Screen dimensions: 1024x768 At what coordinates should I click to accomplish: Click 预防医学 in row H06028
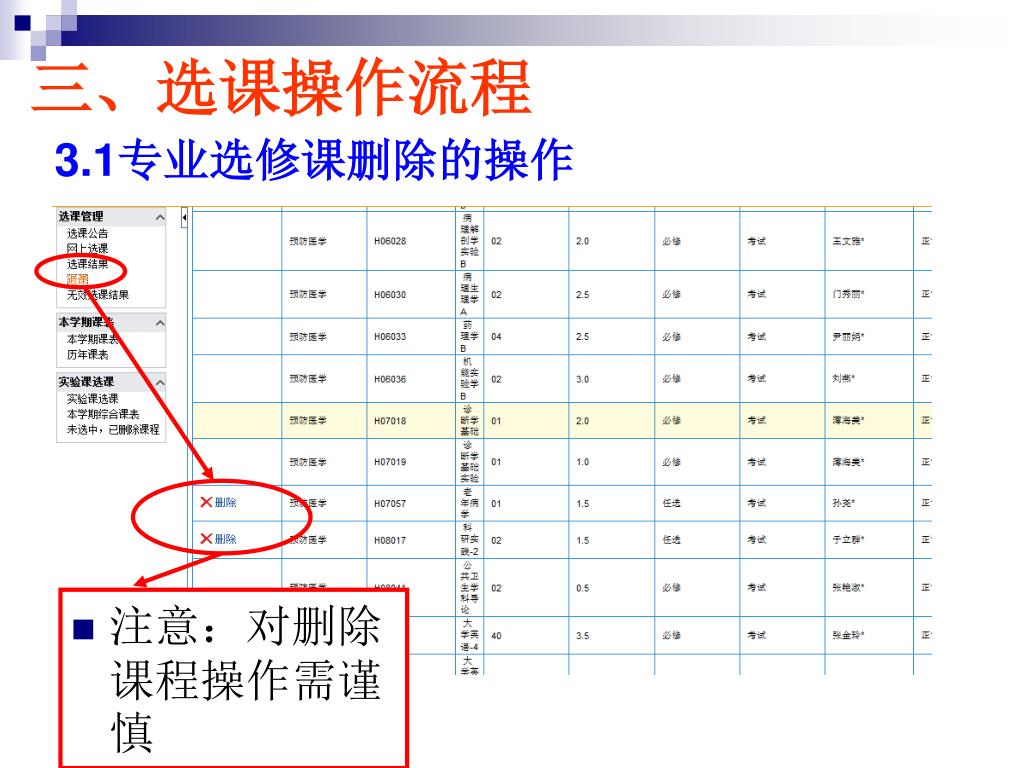(308, 241)
